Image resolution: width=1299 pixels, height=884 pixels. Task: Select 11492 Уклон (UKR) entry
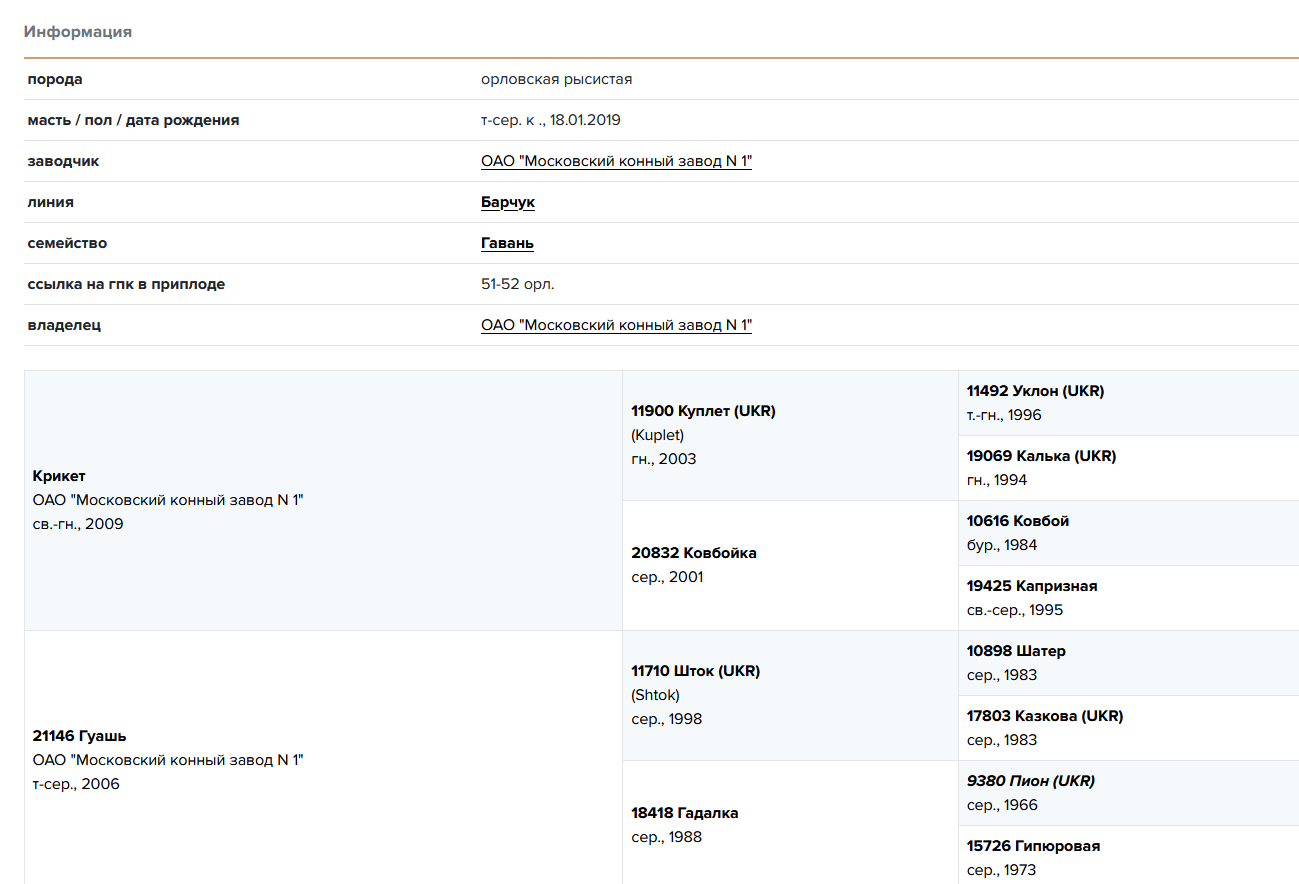(x=1035, y=391)
